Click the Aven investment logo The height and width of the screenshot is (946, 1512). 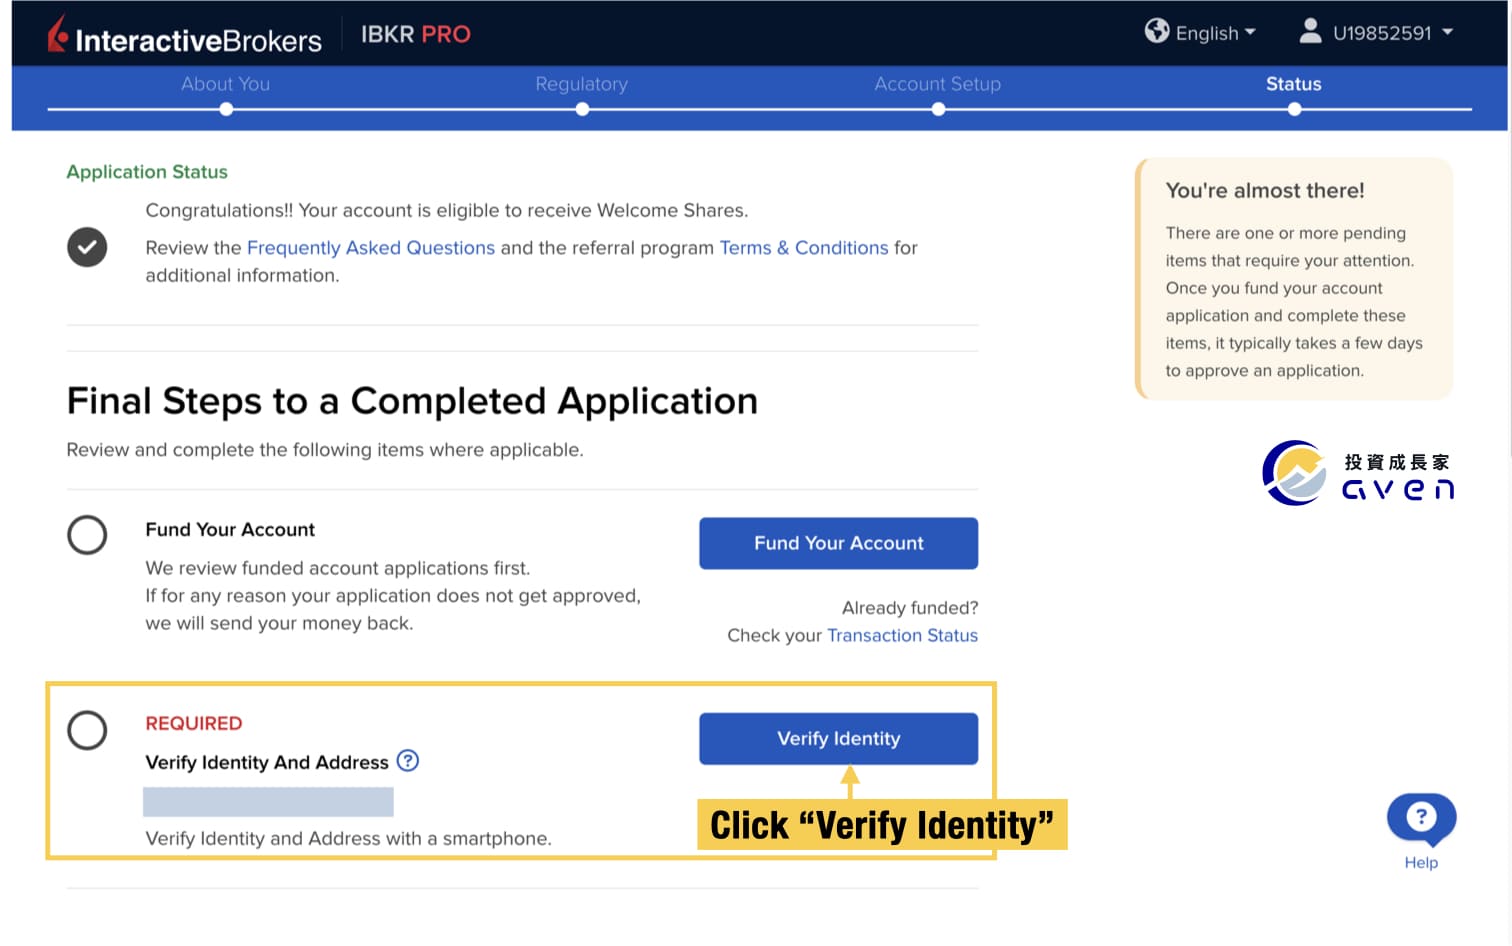pyautogui.click(x=1357, y=474)
